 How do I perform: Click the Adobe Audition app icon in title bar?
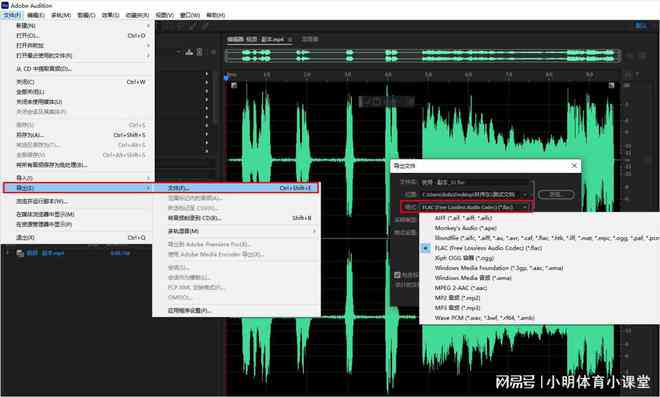5,5
